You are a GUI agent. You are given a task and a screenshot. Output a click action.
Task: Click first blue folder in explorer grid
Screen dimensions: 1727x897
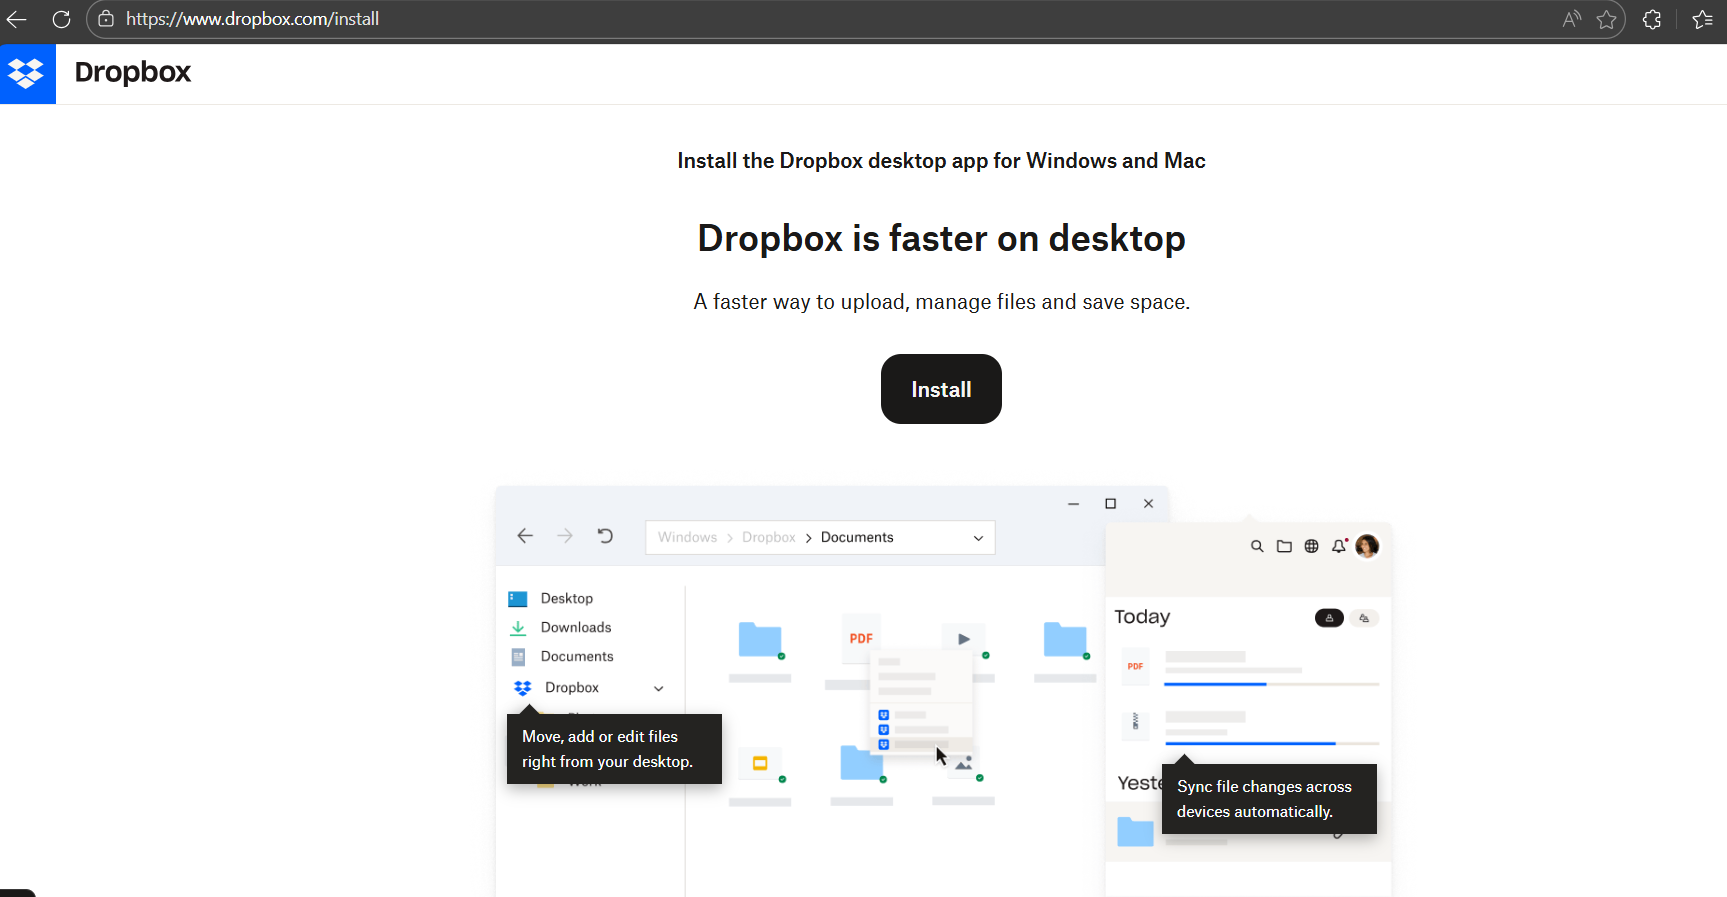tap(760, 639)
